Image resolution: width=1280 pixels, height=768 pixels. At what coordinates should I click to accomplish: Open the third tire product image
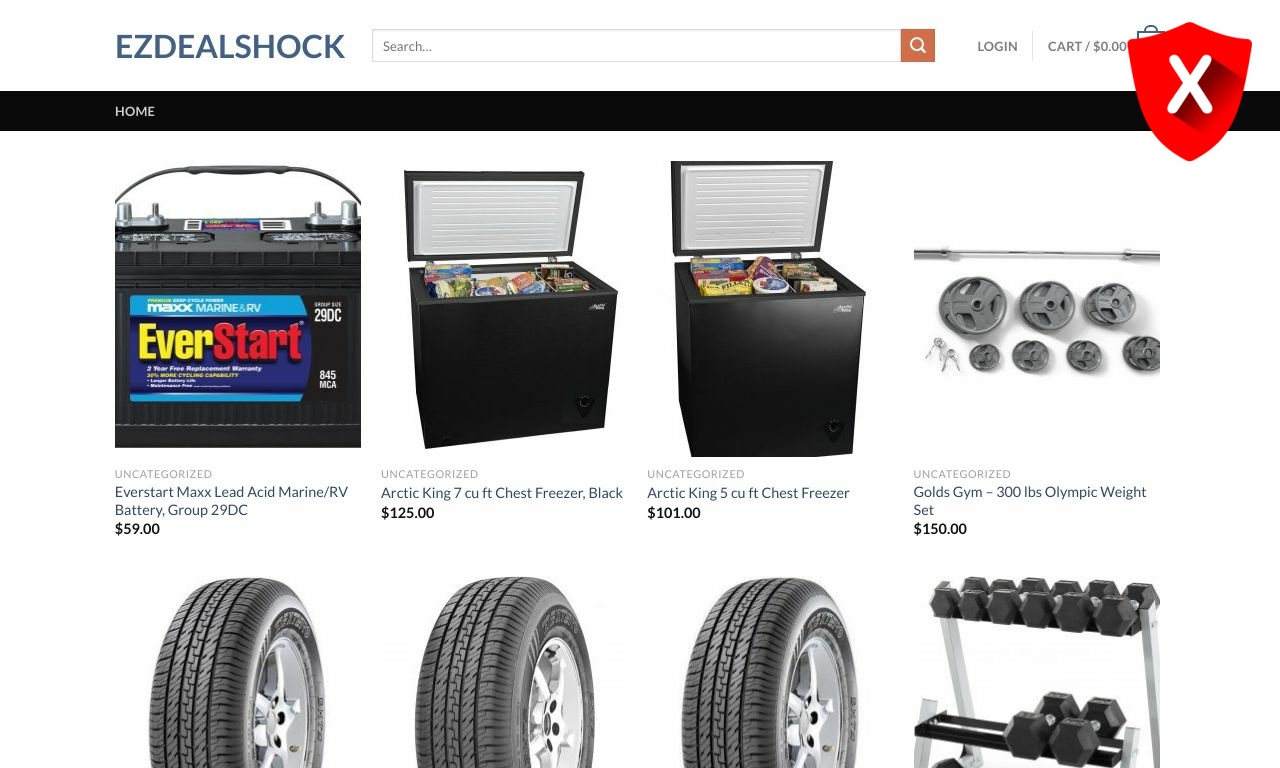[770, 672]
